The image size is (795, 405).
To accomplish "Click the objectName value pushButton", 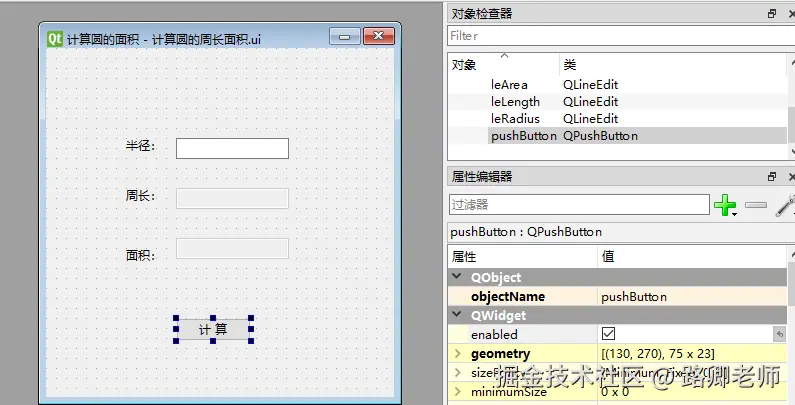I will click(634, 297).
